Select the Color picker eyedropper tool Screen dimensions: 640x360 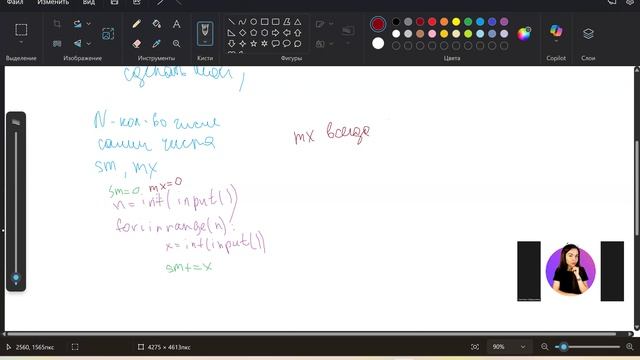tap(156, 43)
